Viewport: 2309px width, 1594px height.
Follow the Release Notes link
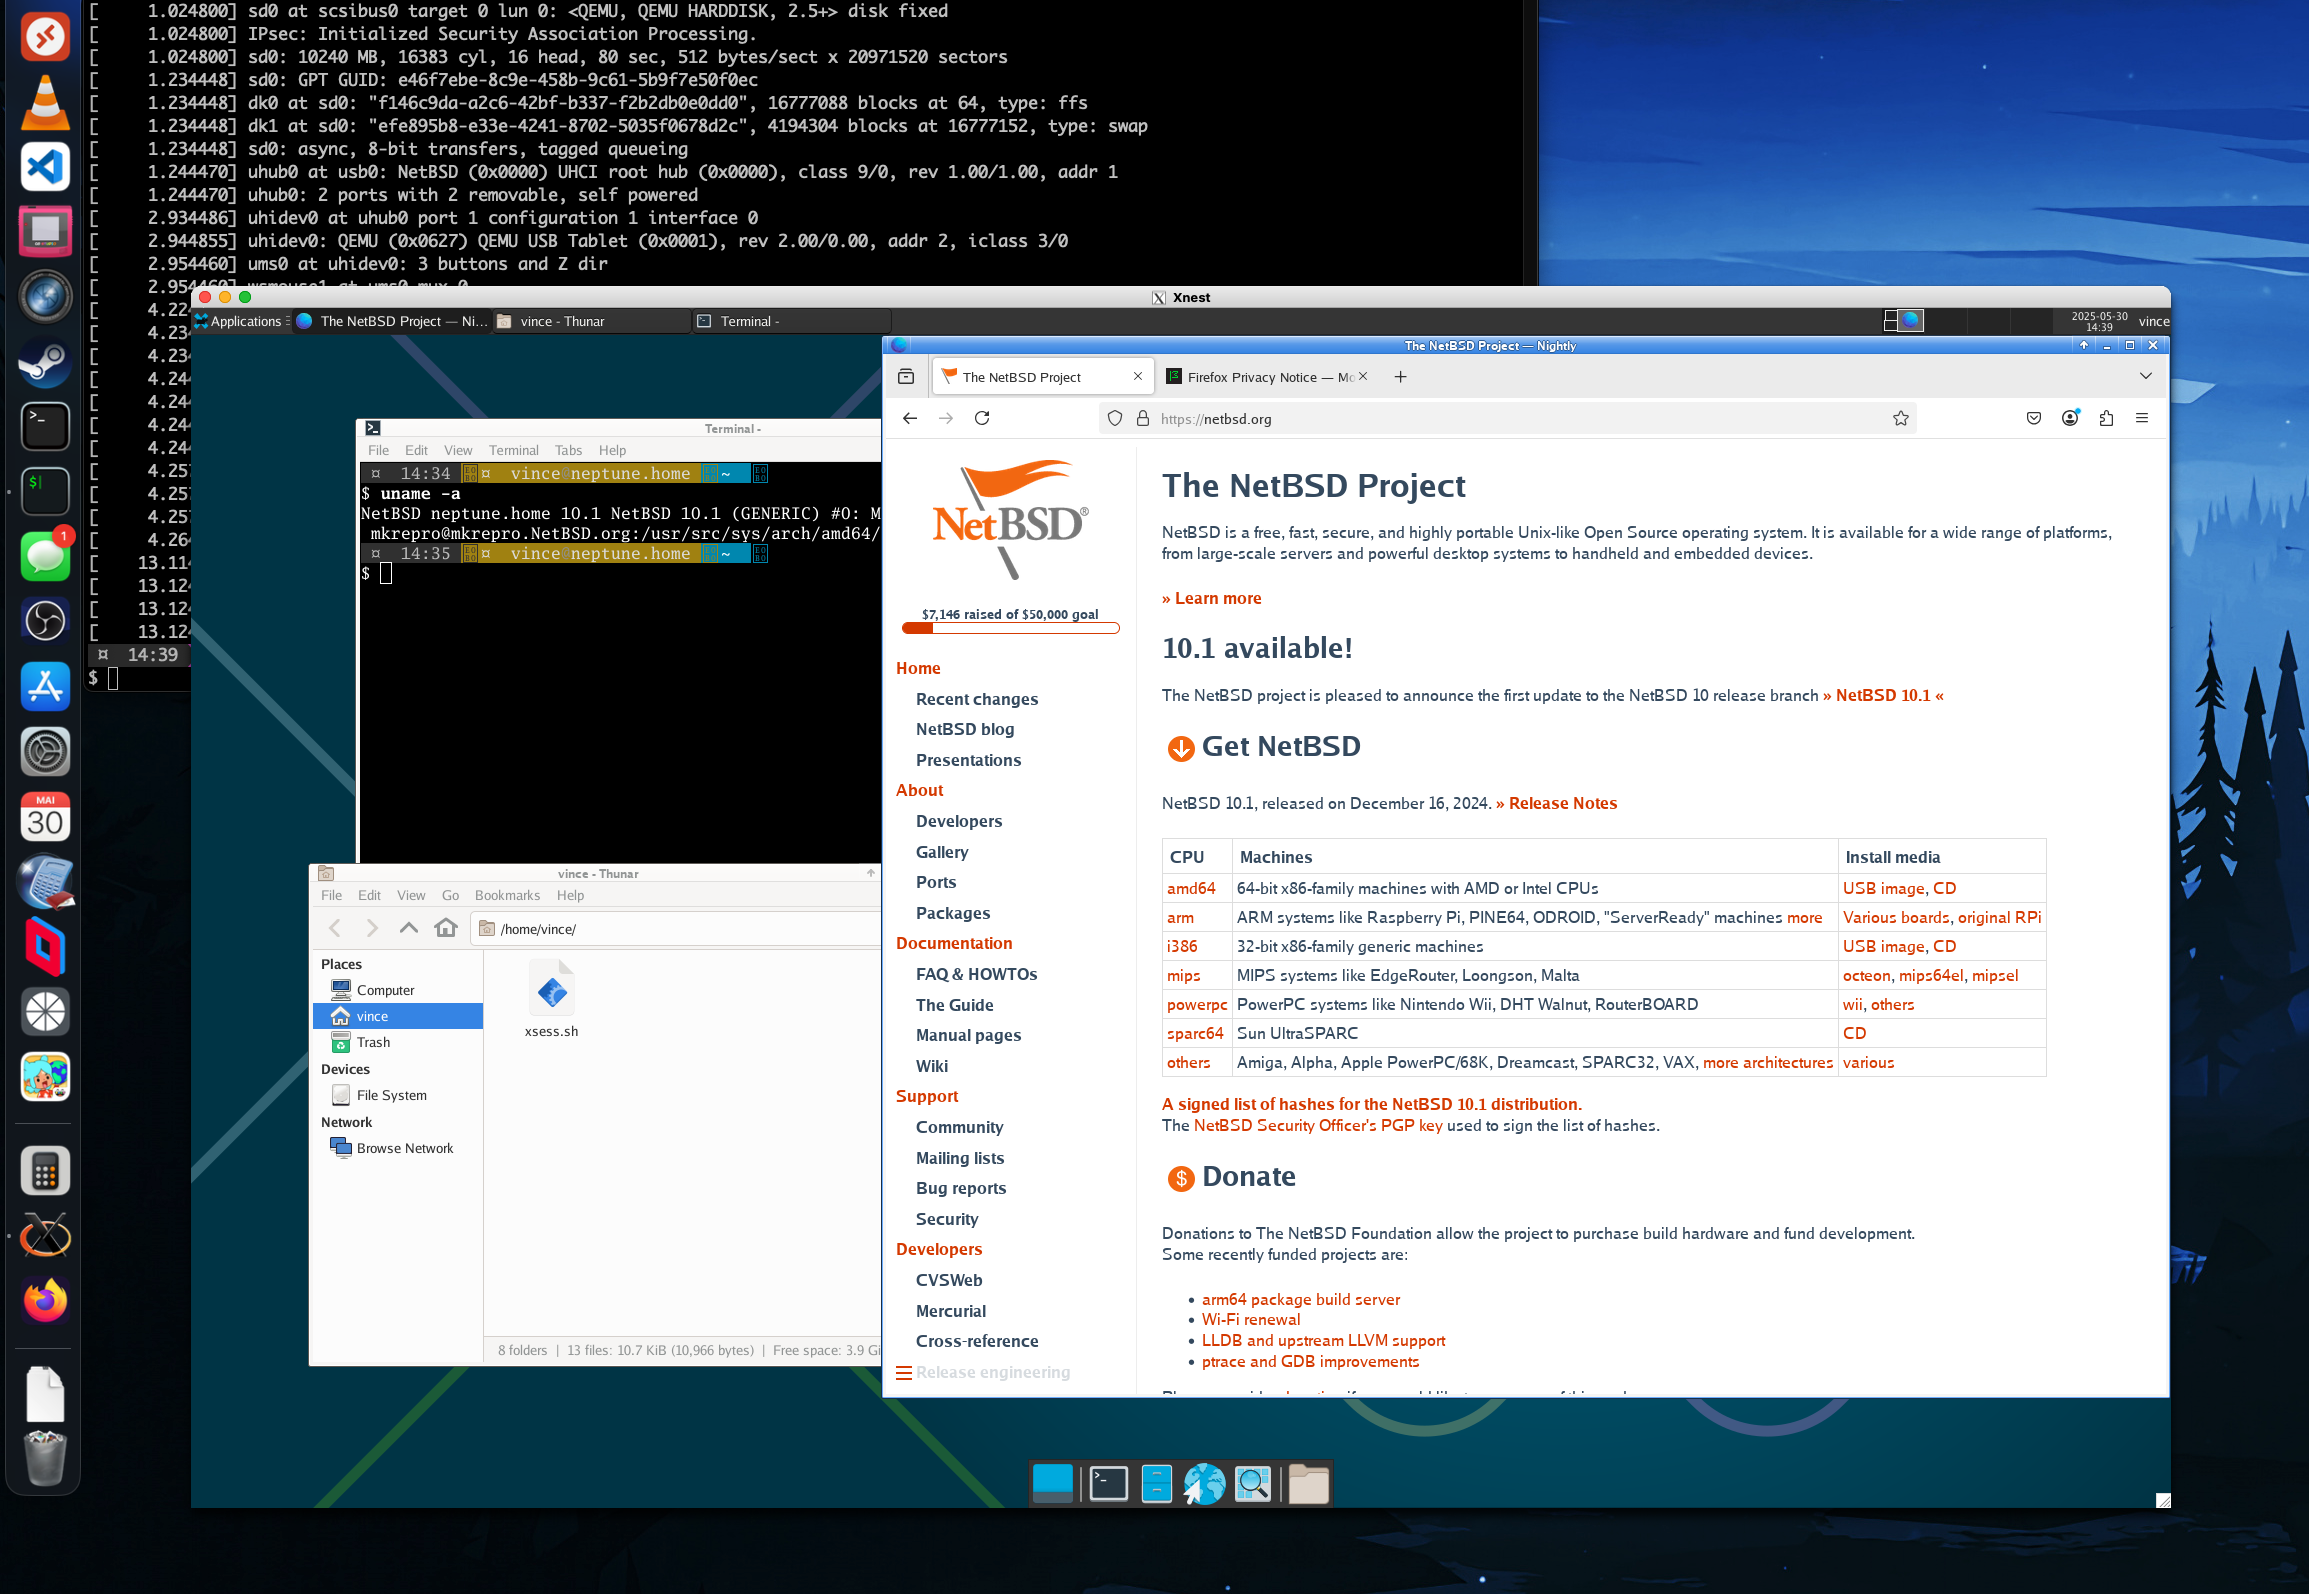(1561, 803)
